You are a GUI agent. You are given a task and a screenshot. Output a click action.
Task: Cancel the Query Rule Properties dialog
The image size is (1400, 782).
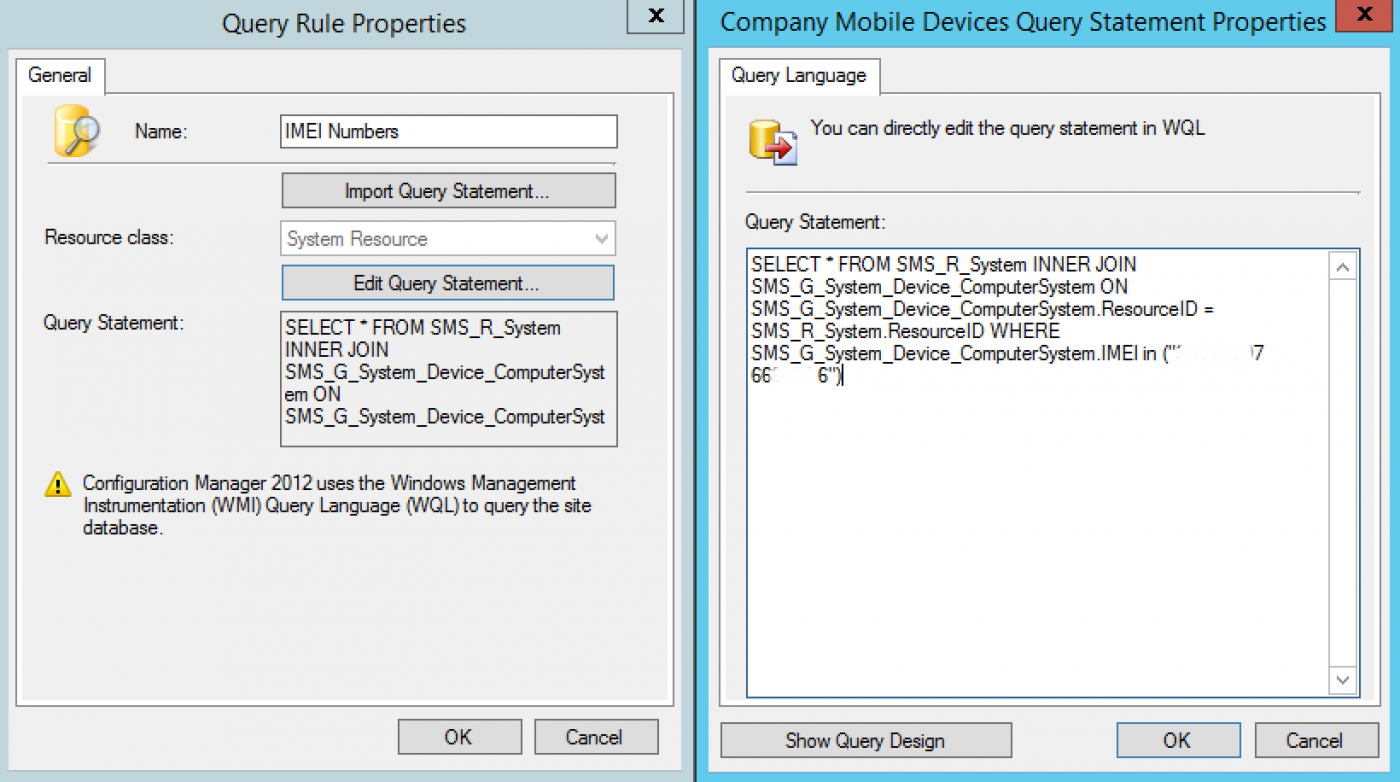coord(595,736)
